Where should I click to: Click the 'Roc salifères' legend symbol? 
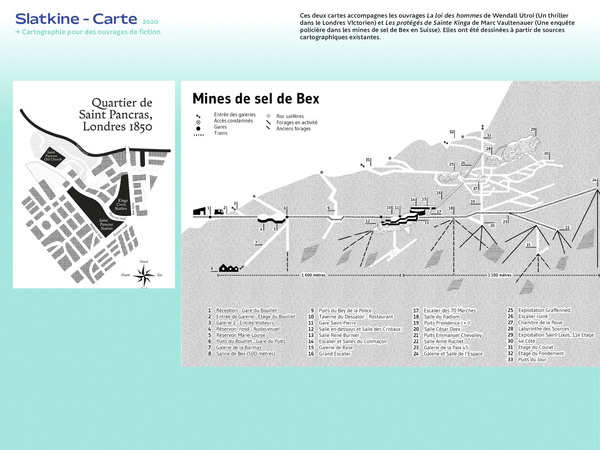pos(268,116)
